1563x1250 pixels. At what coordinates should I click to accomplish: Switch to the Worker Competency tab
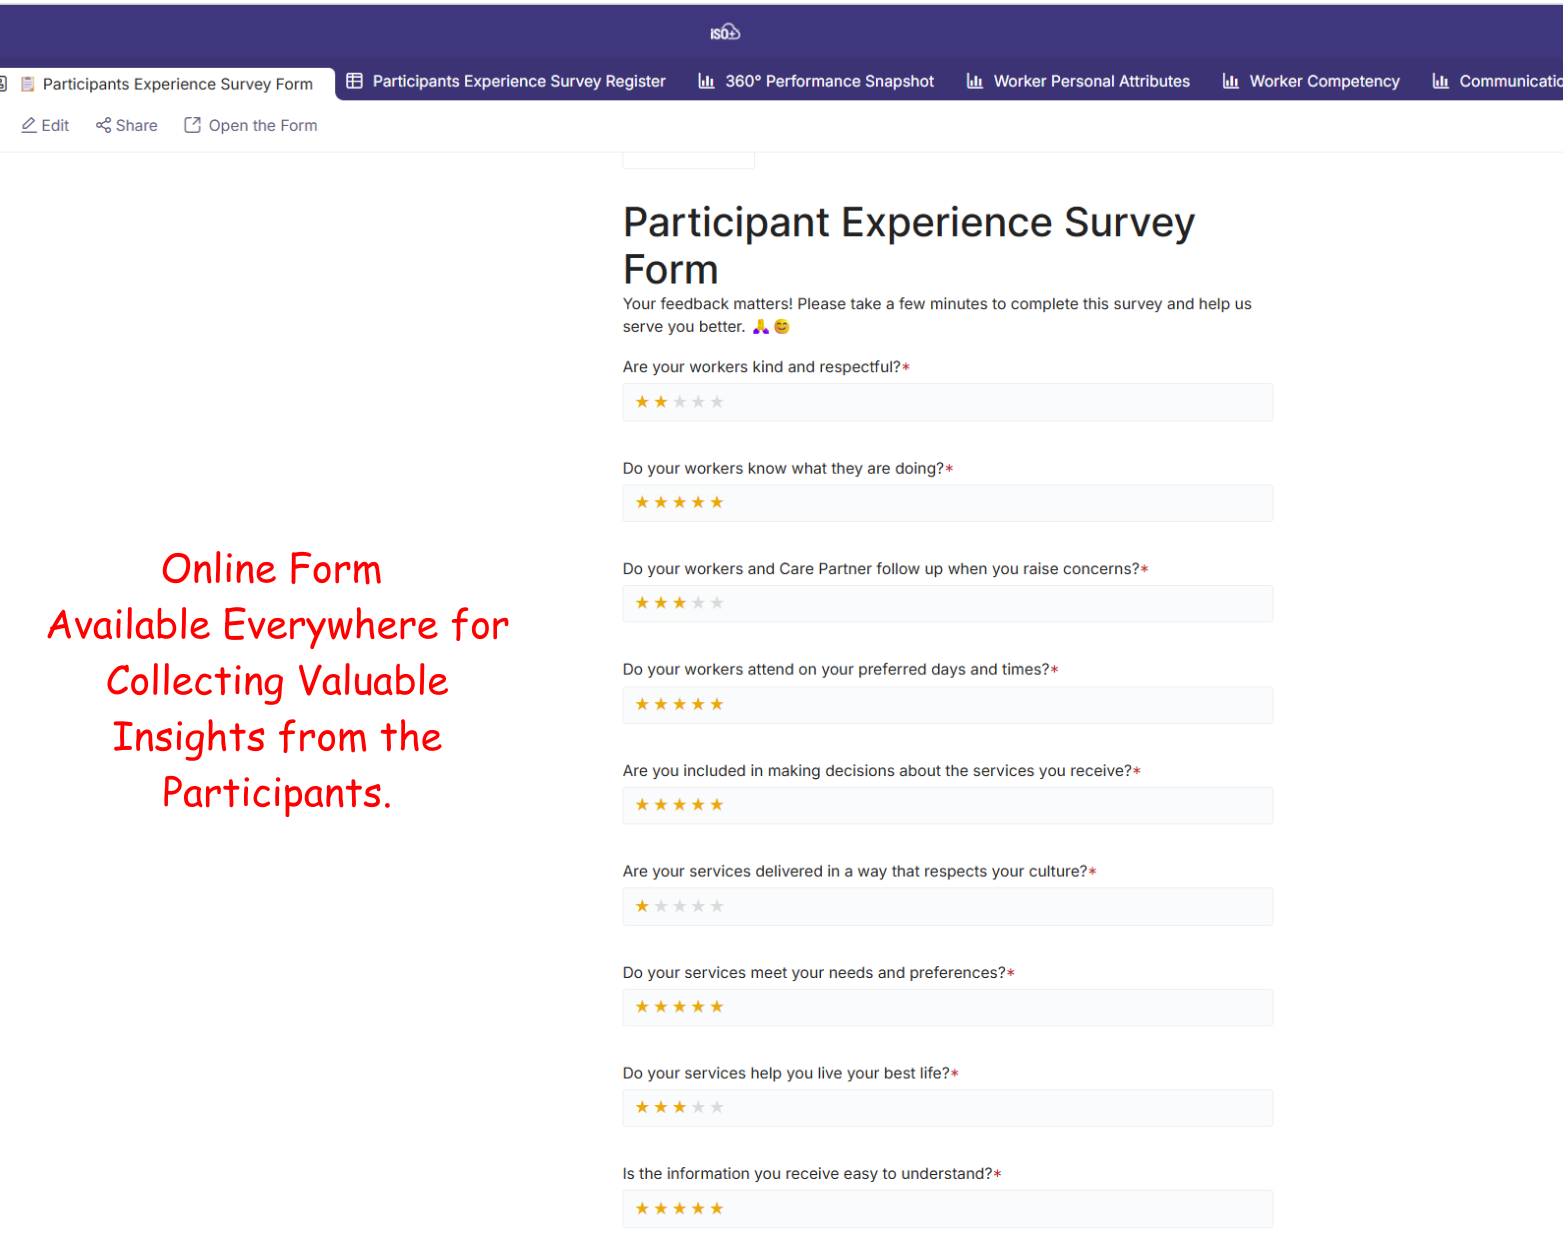click(1323, 81)
